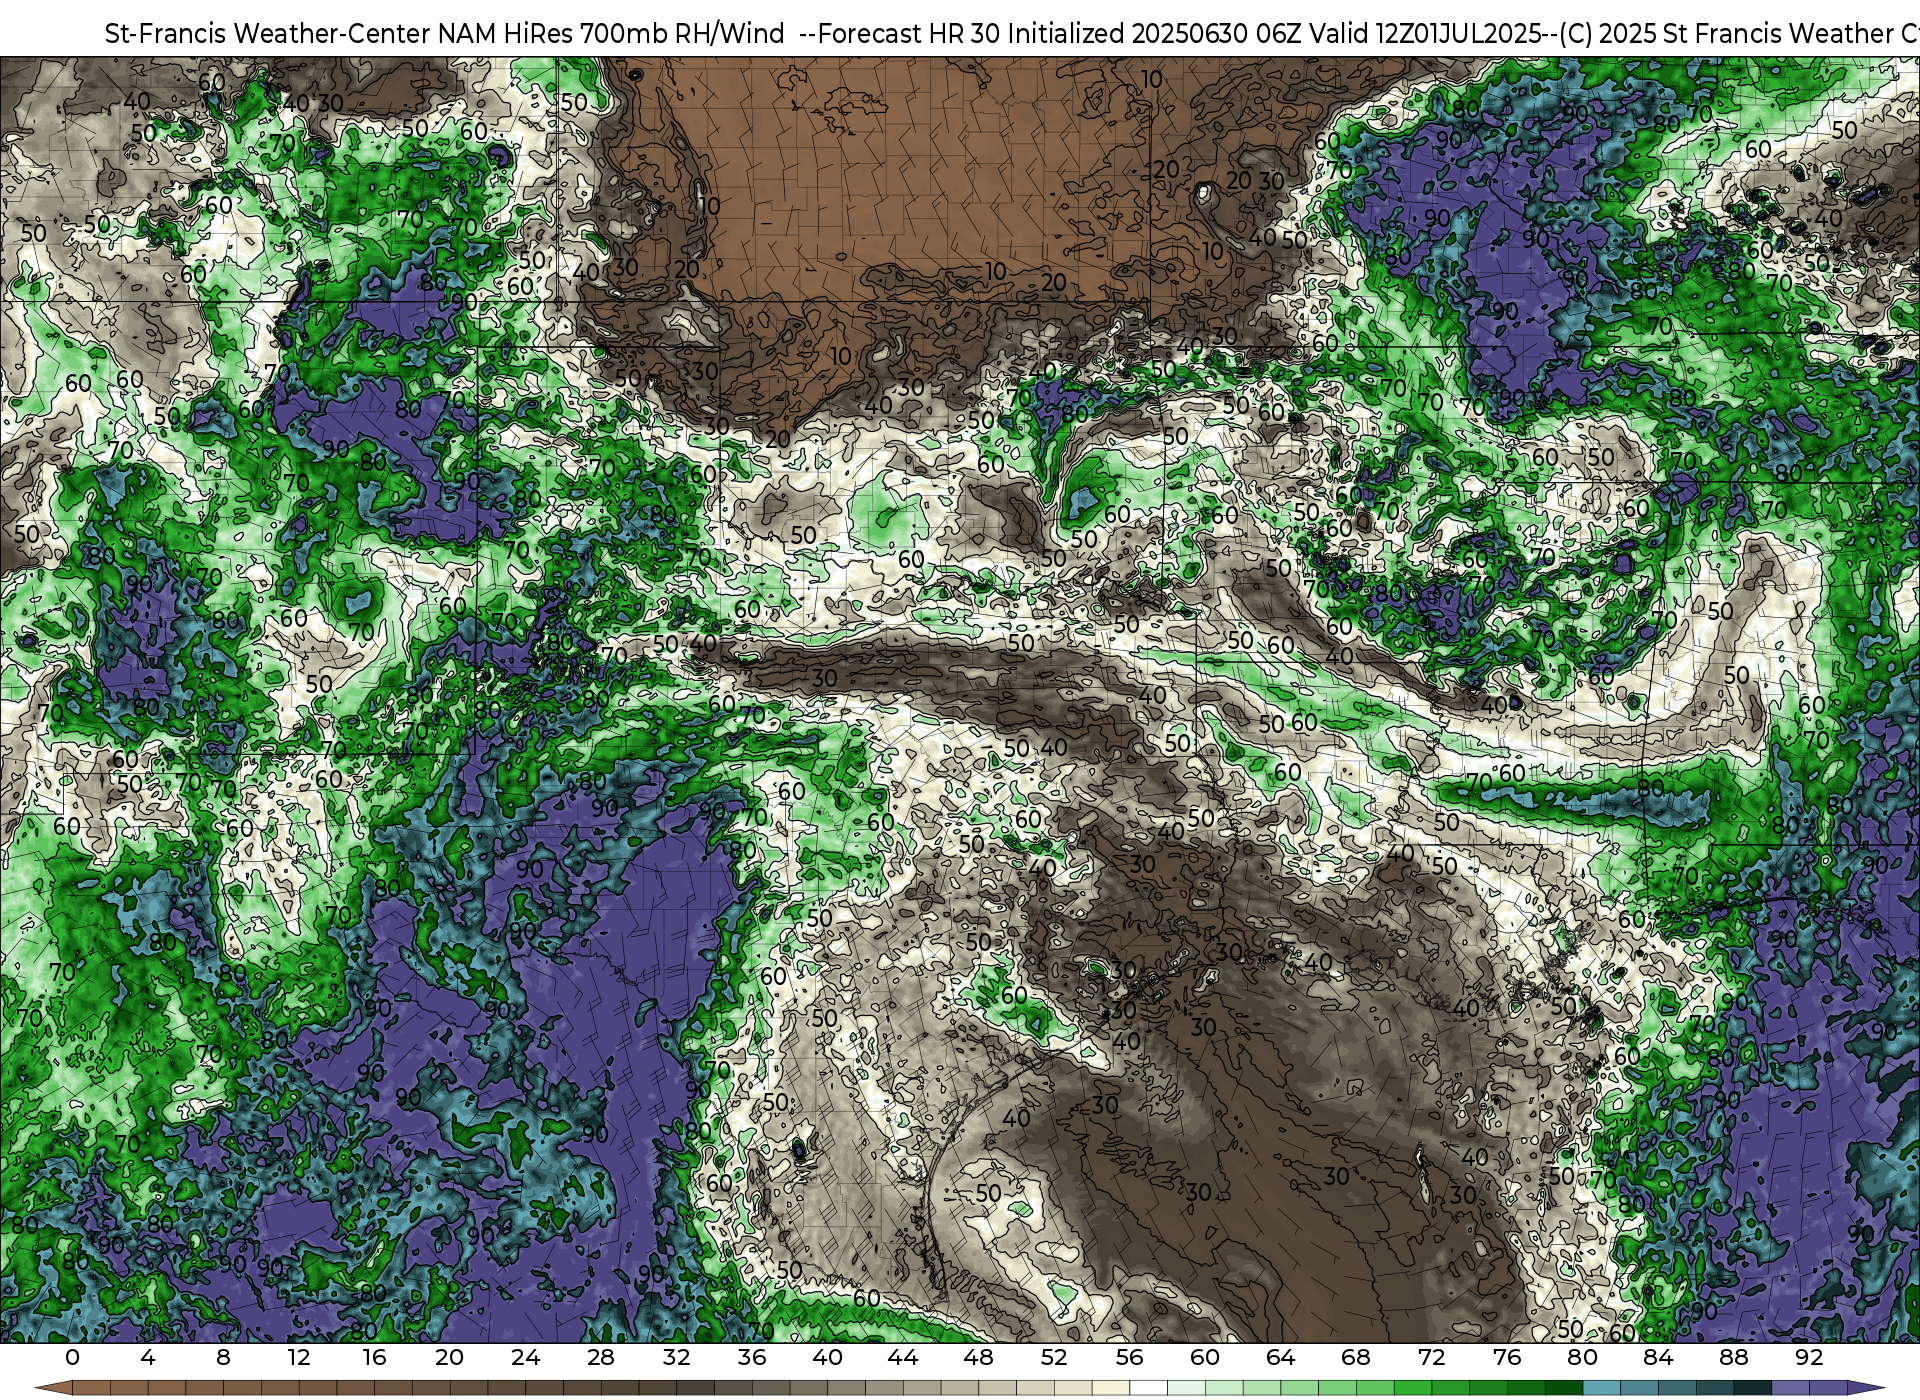1920x1400 pixels.
Task: Click the colorbar label '56'
Action: coord(1130,1357)
